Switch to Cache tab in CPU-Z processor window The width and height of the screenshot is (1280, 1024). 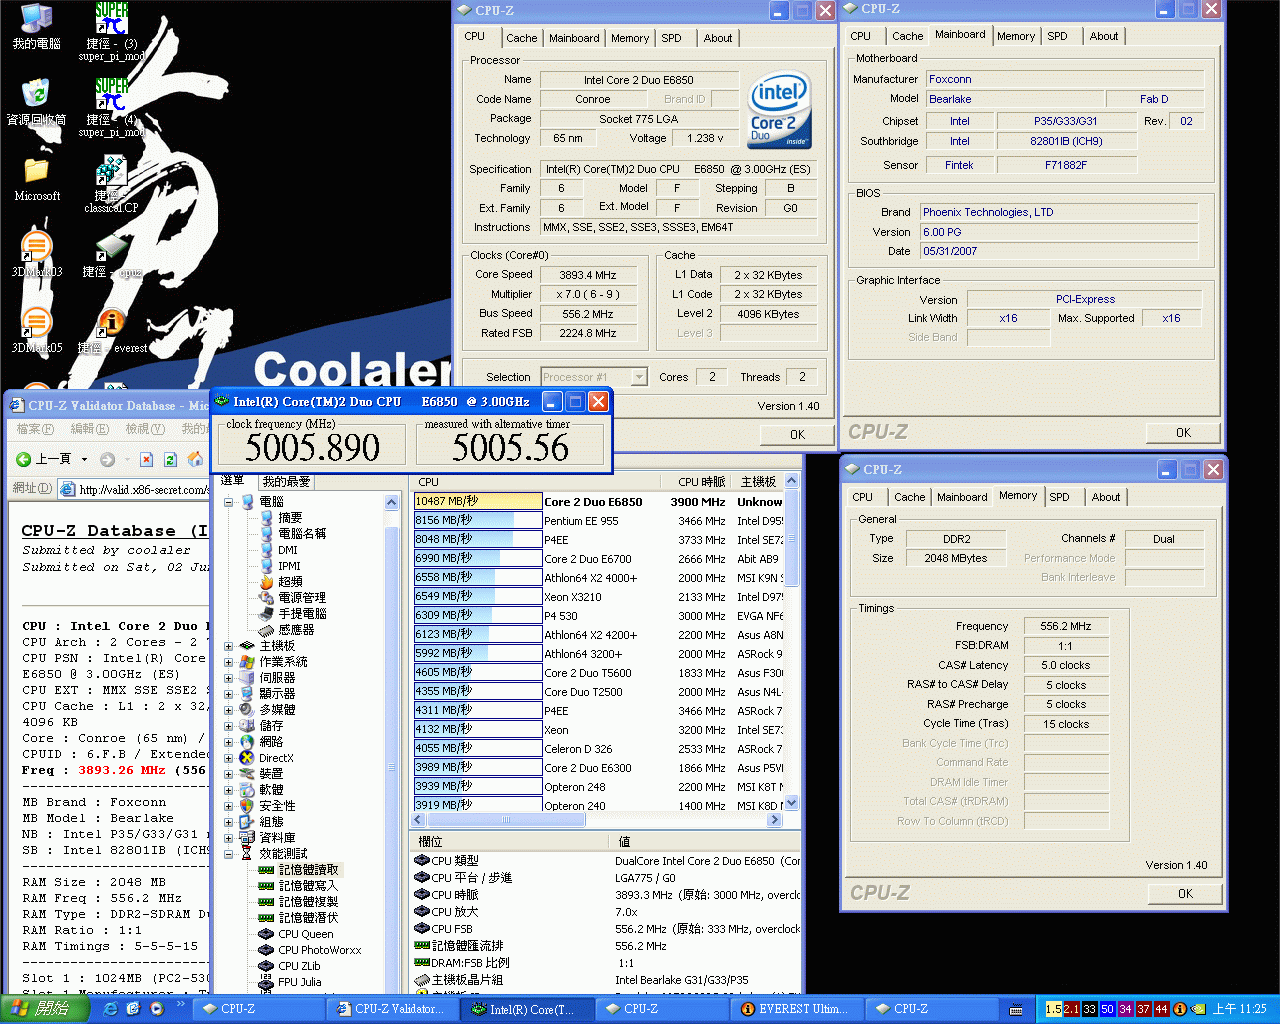coord(521,38)
